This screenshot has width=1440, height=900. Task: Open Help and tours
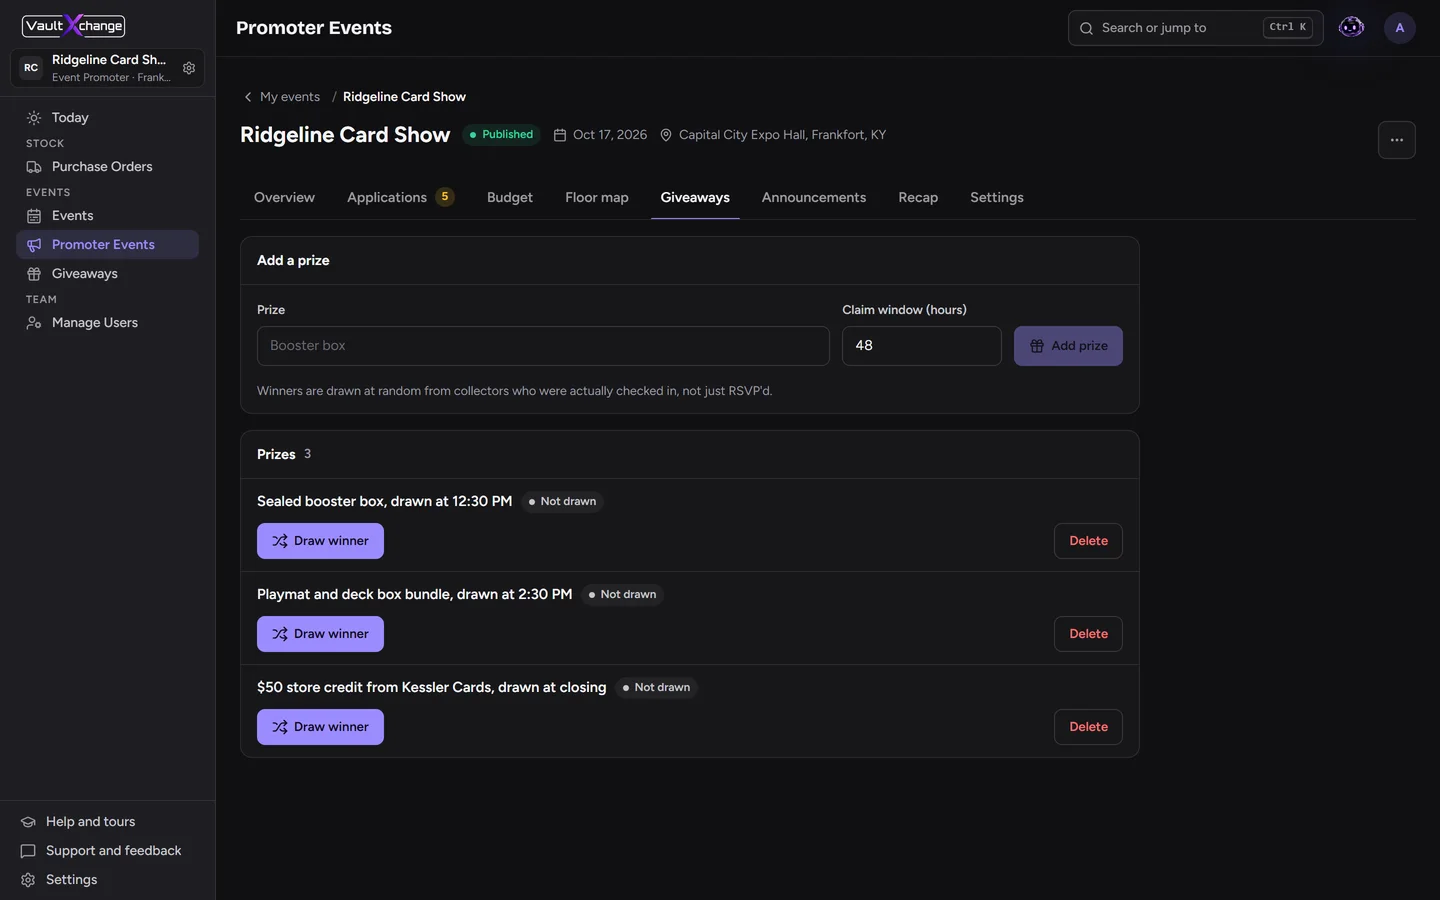pos(107,822)
